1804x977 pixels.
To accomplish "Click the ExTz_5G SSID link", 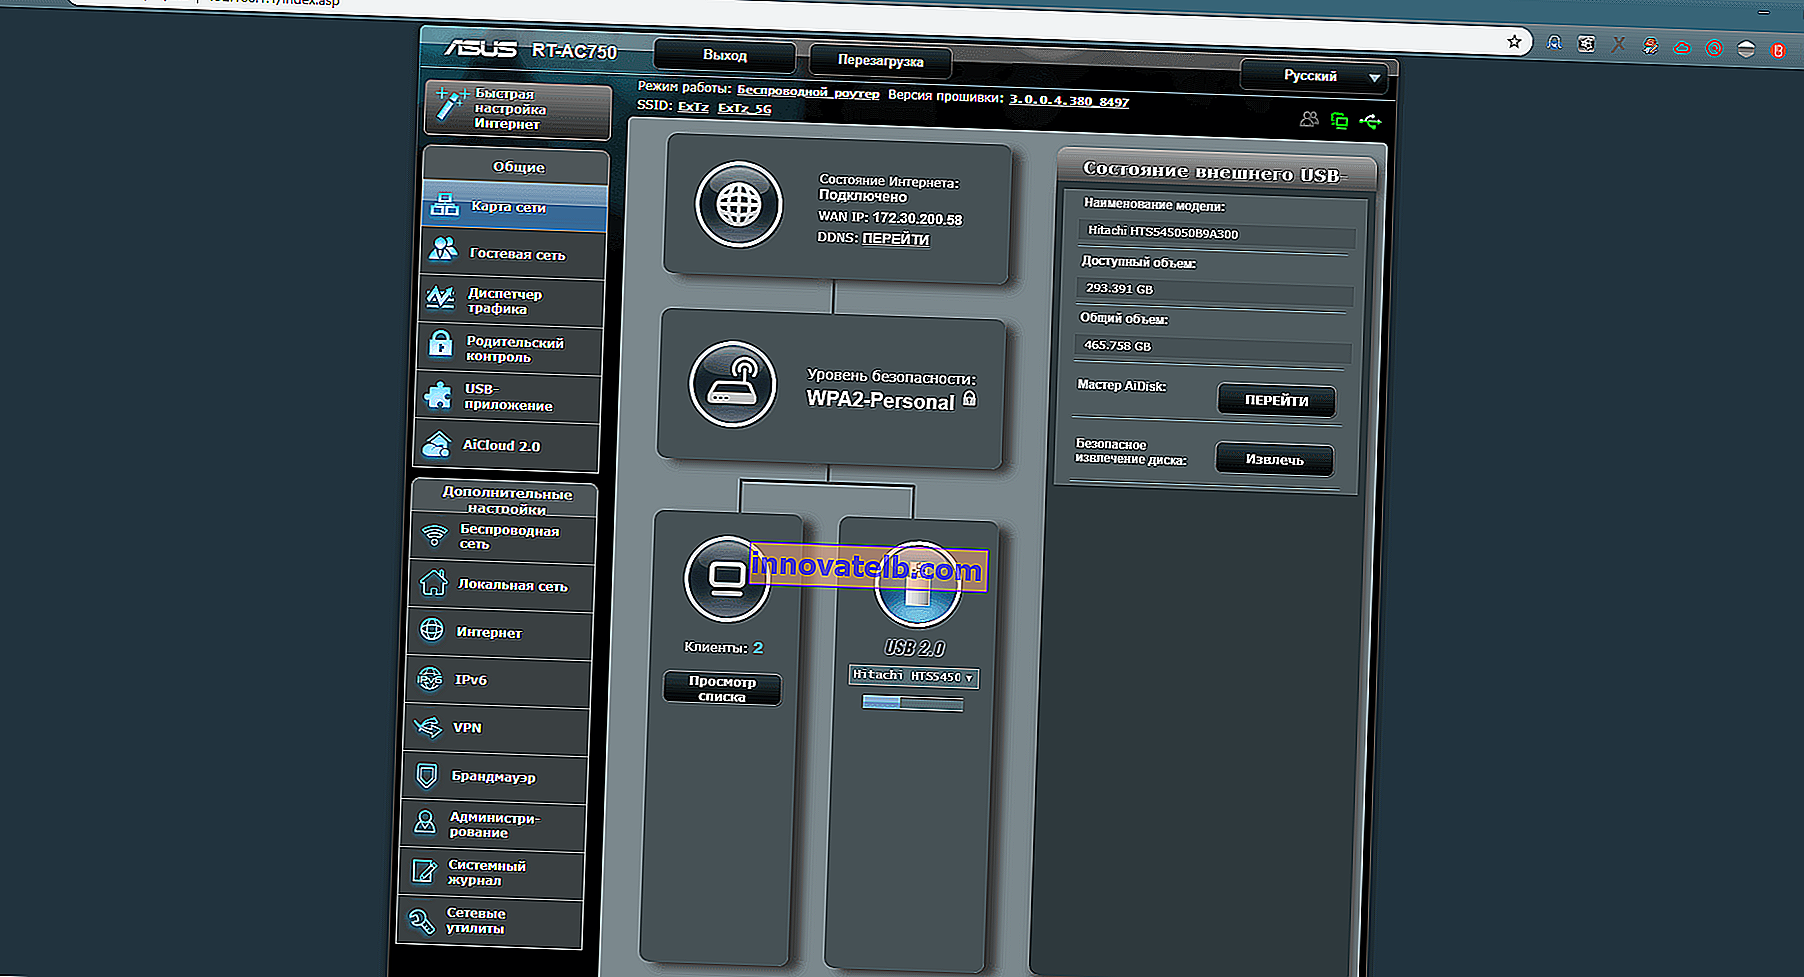I will (744, 108).
